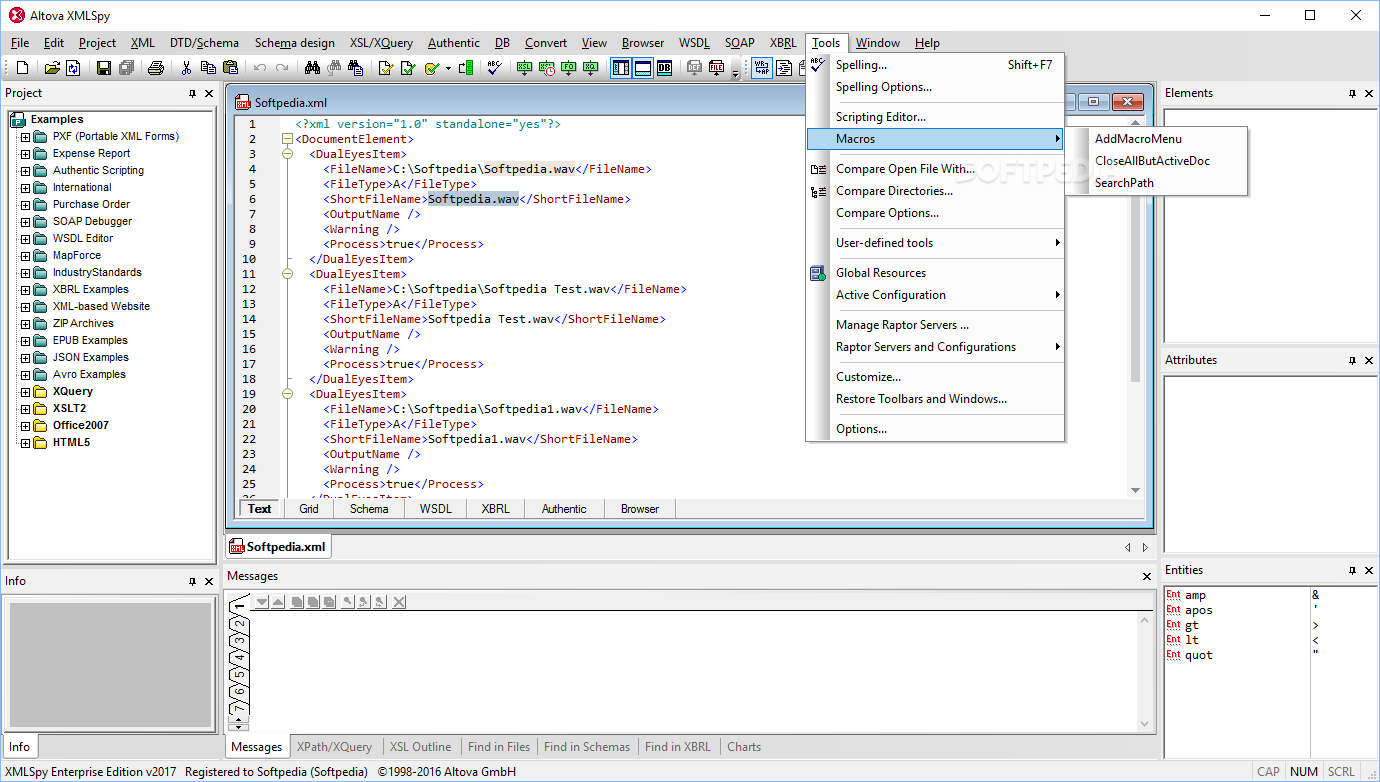Click the Compare Open File With icon
This screenshot has height=782, width=1380.
tap(819, 169)
